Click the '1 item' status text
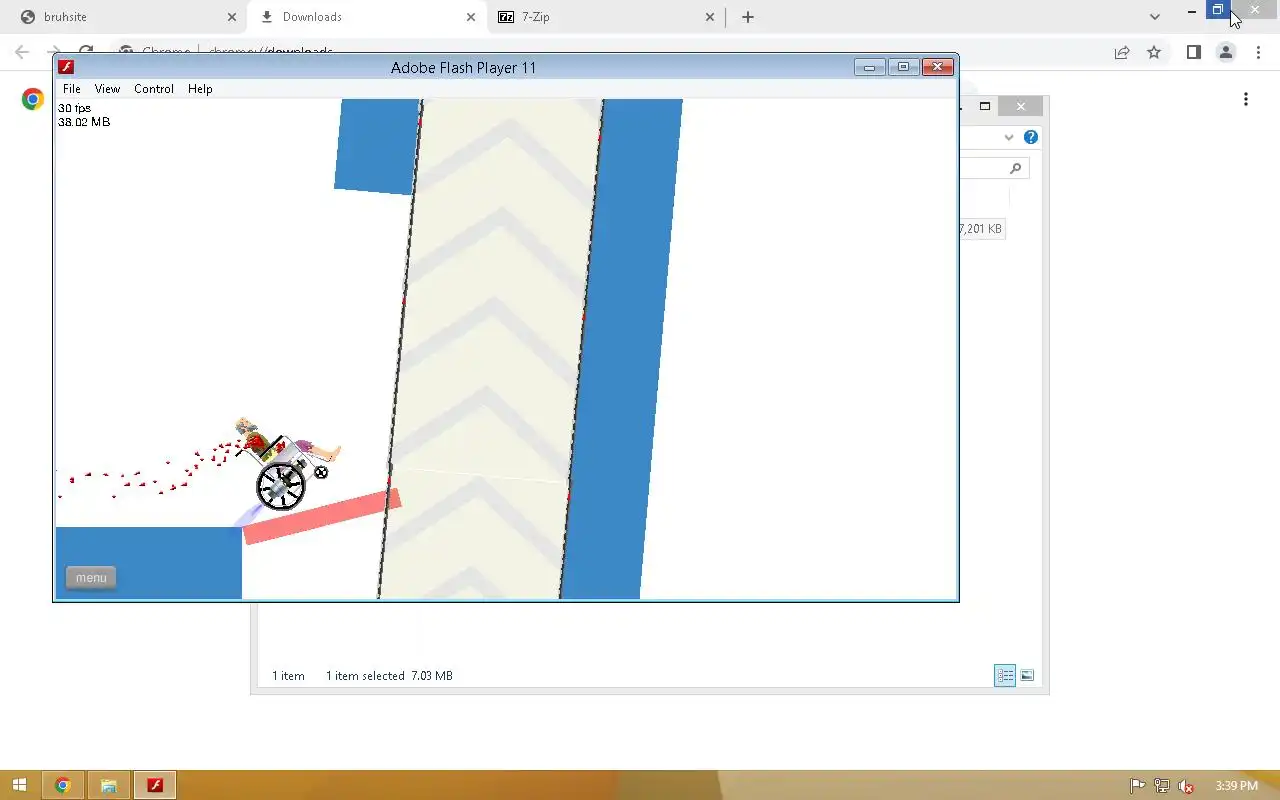Viewport: 1280px width, 800px height. [x=288, y=676]
